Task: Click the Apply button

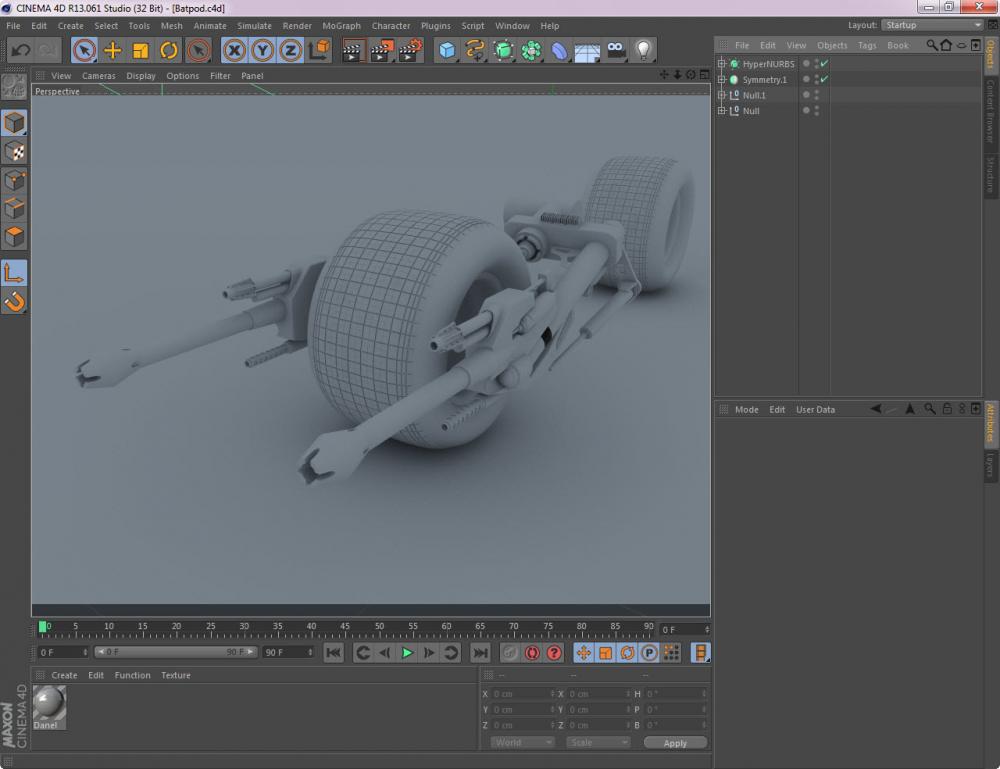Action: point(675,743)
